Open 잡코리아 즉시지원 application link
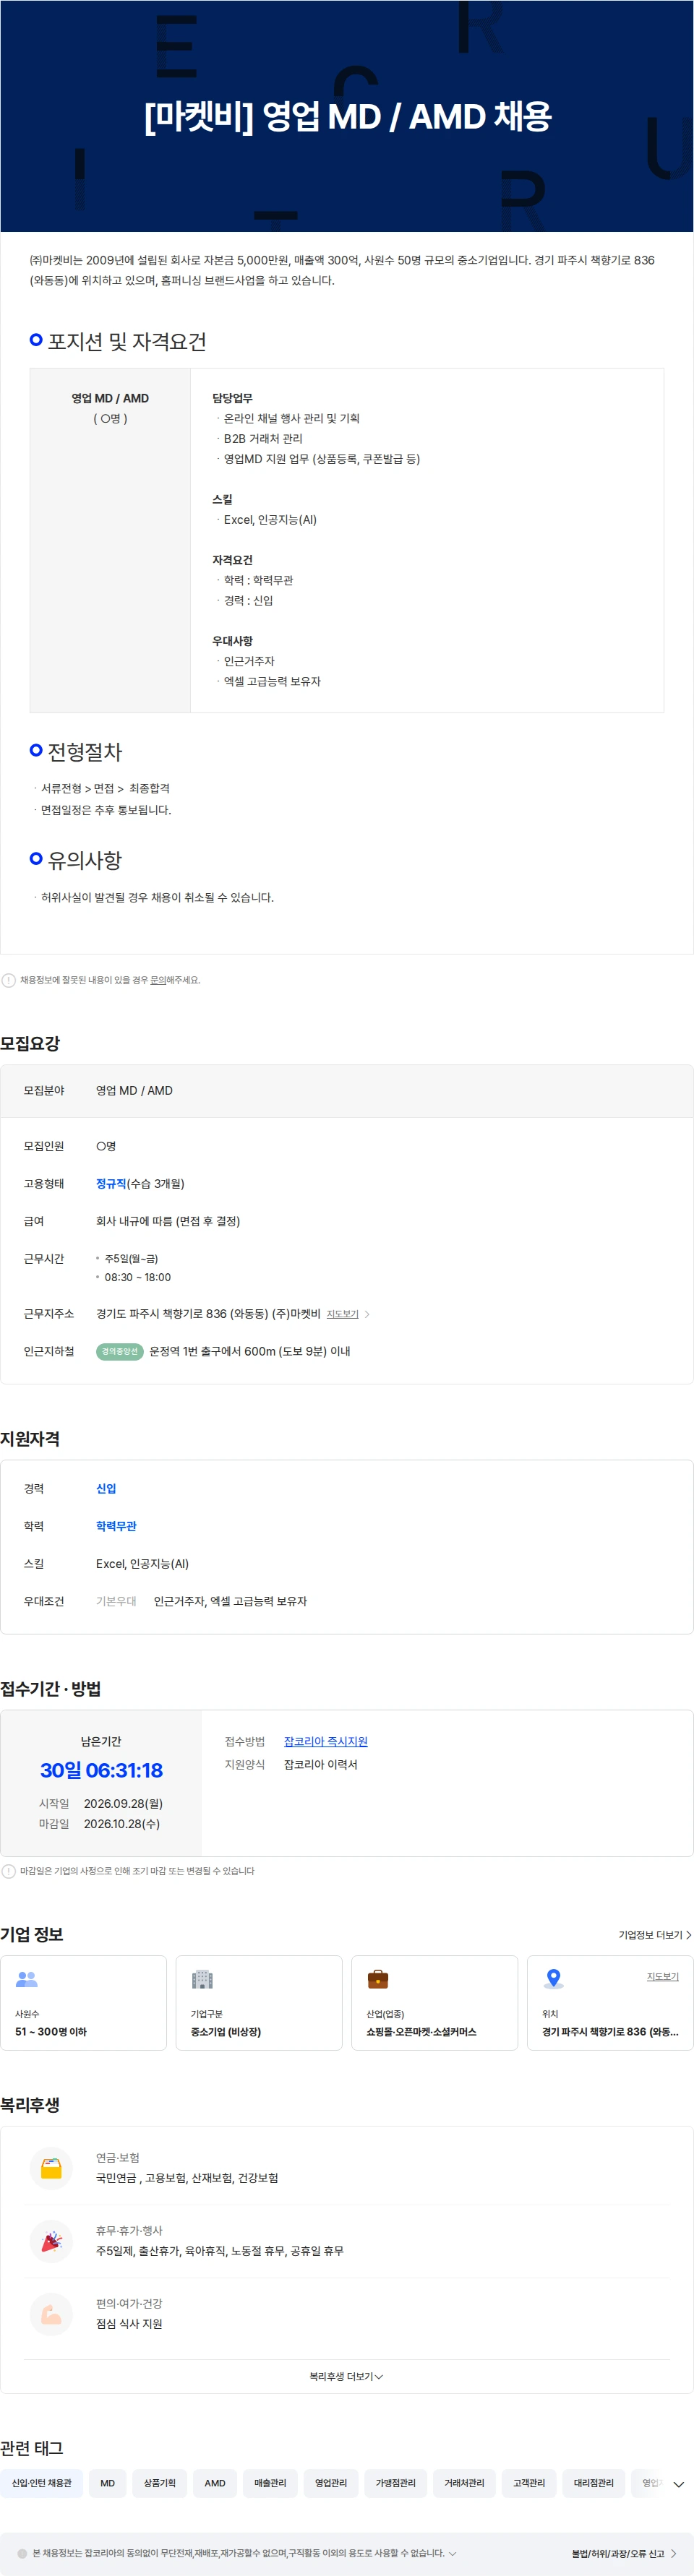This screenshot has width=694, height=2576. pos(326,1742)
